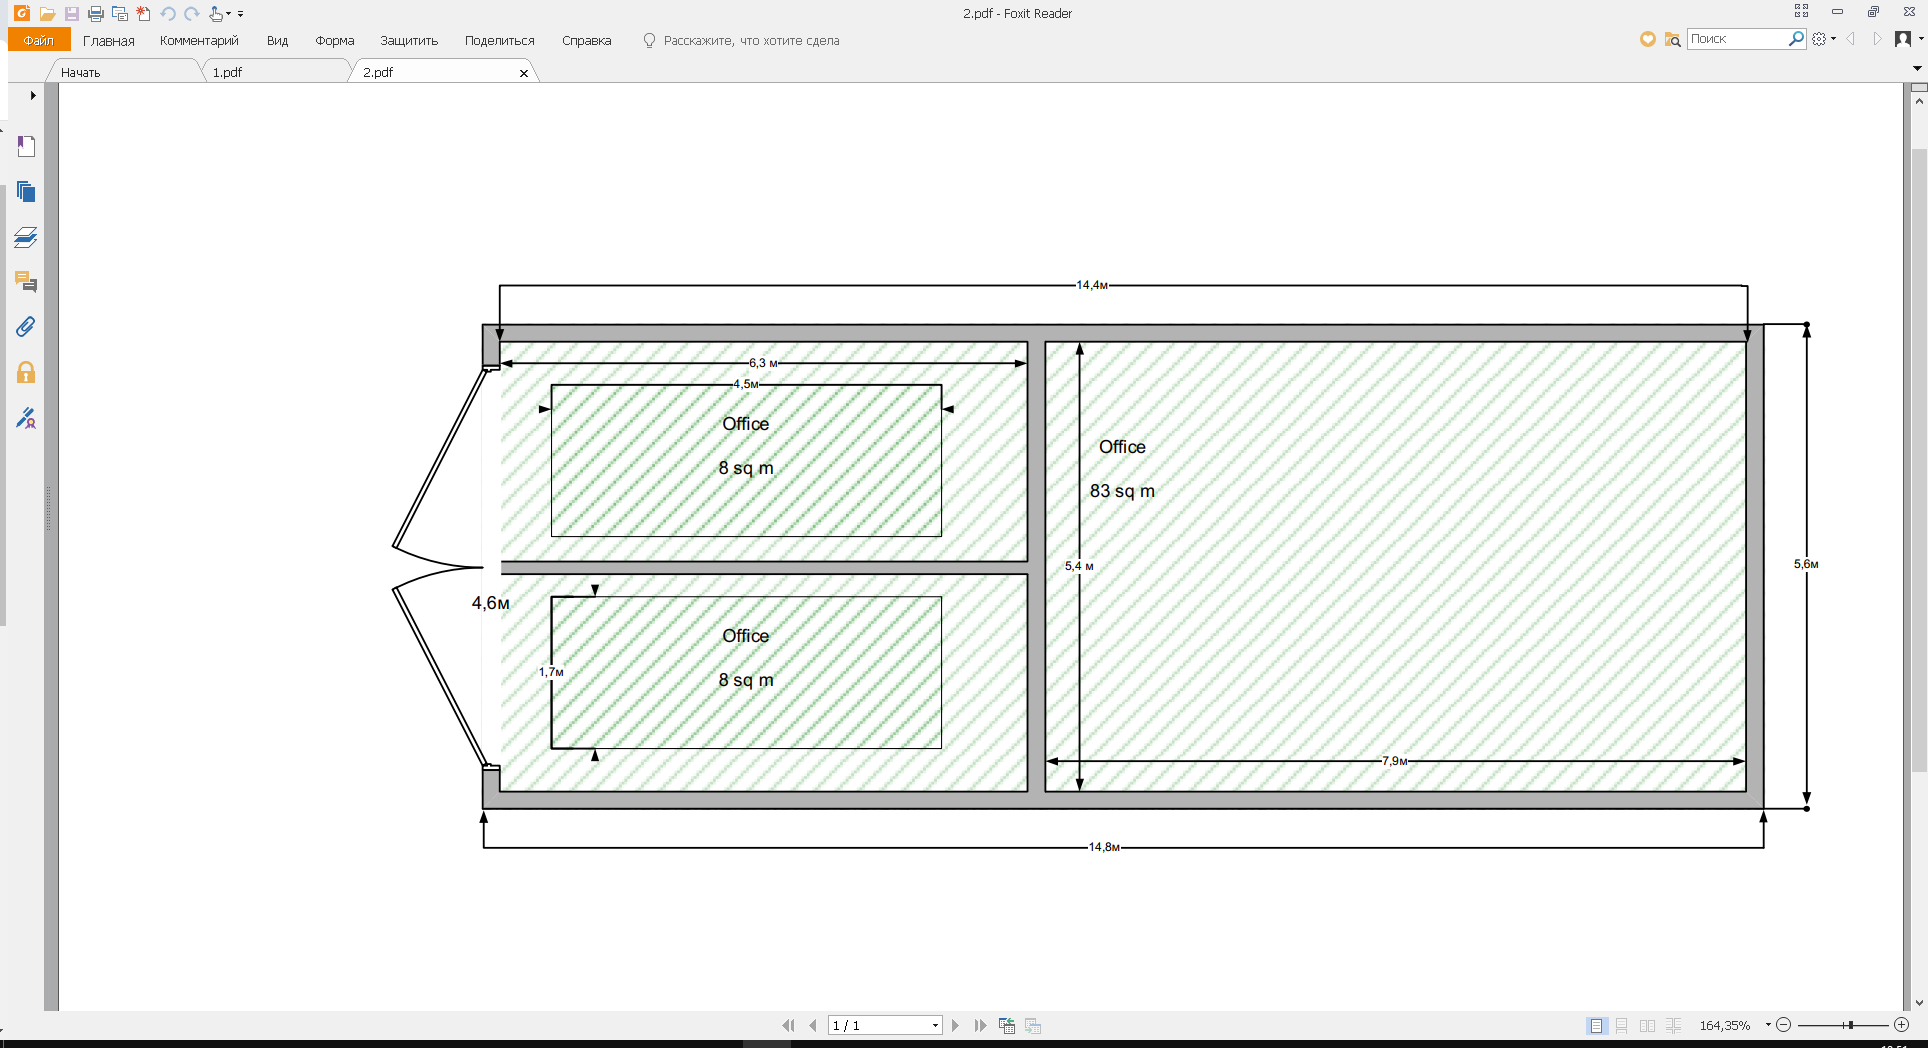Click the Undo arrow icon
The height and width of the screenshot is (1048, 1928).
click(167, 14)
